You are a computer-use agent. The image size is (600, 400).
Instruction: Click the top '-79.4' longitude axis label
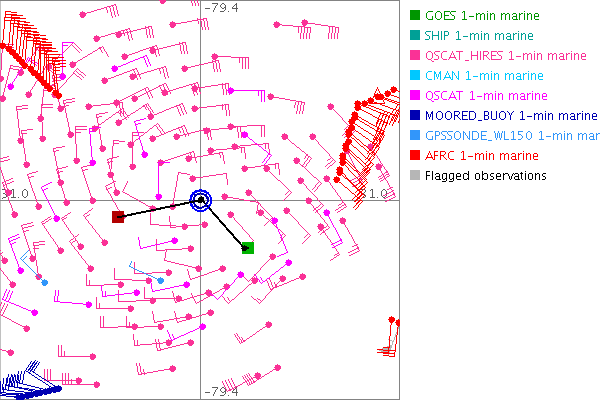tap(220, 7)
